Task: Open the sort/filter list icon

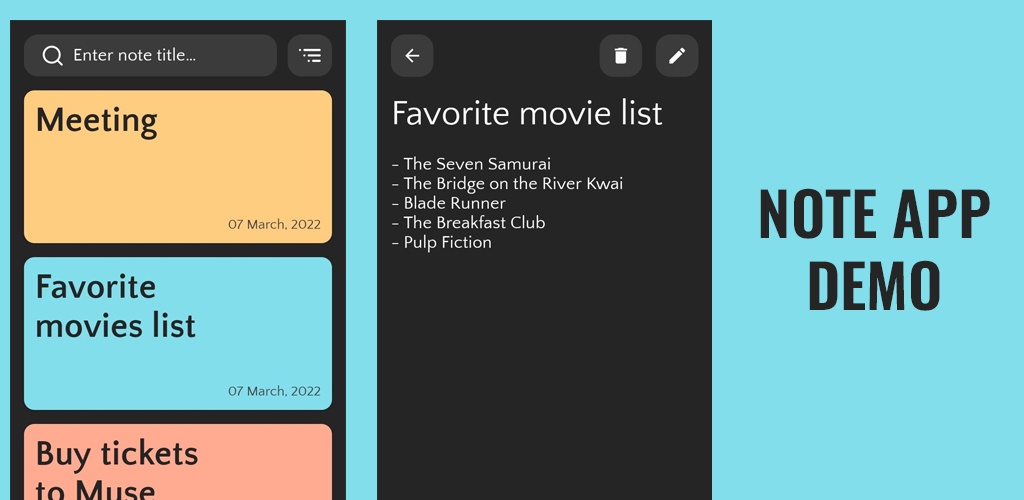Action: click(310, 55)
